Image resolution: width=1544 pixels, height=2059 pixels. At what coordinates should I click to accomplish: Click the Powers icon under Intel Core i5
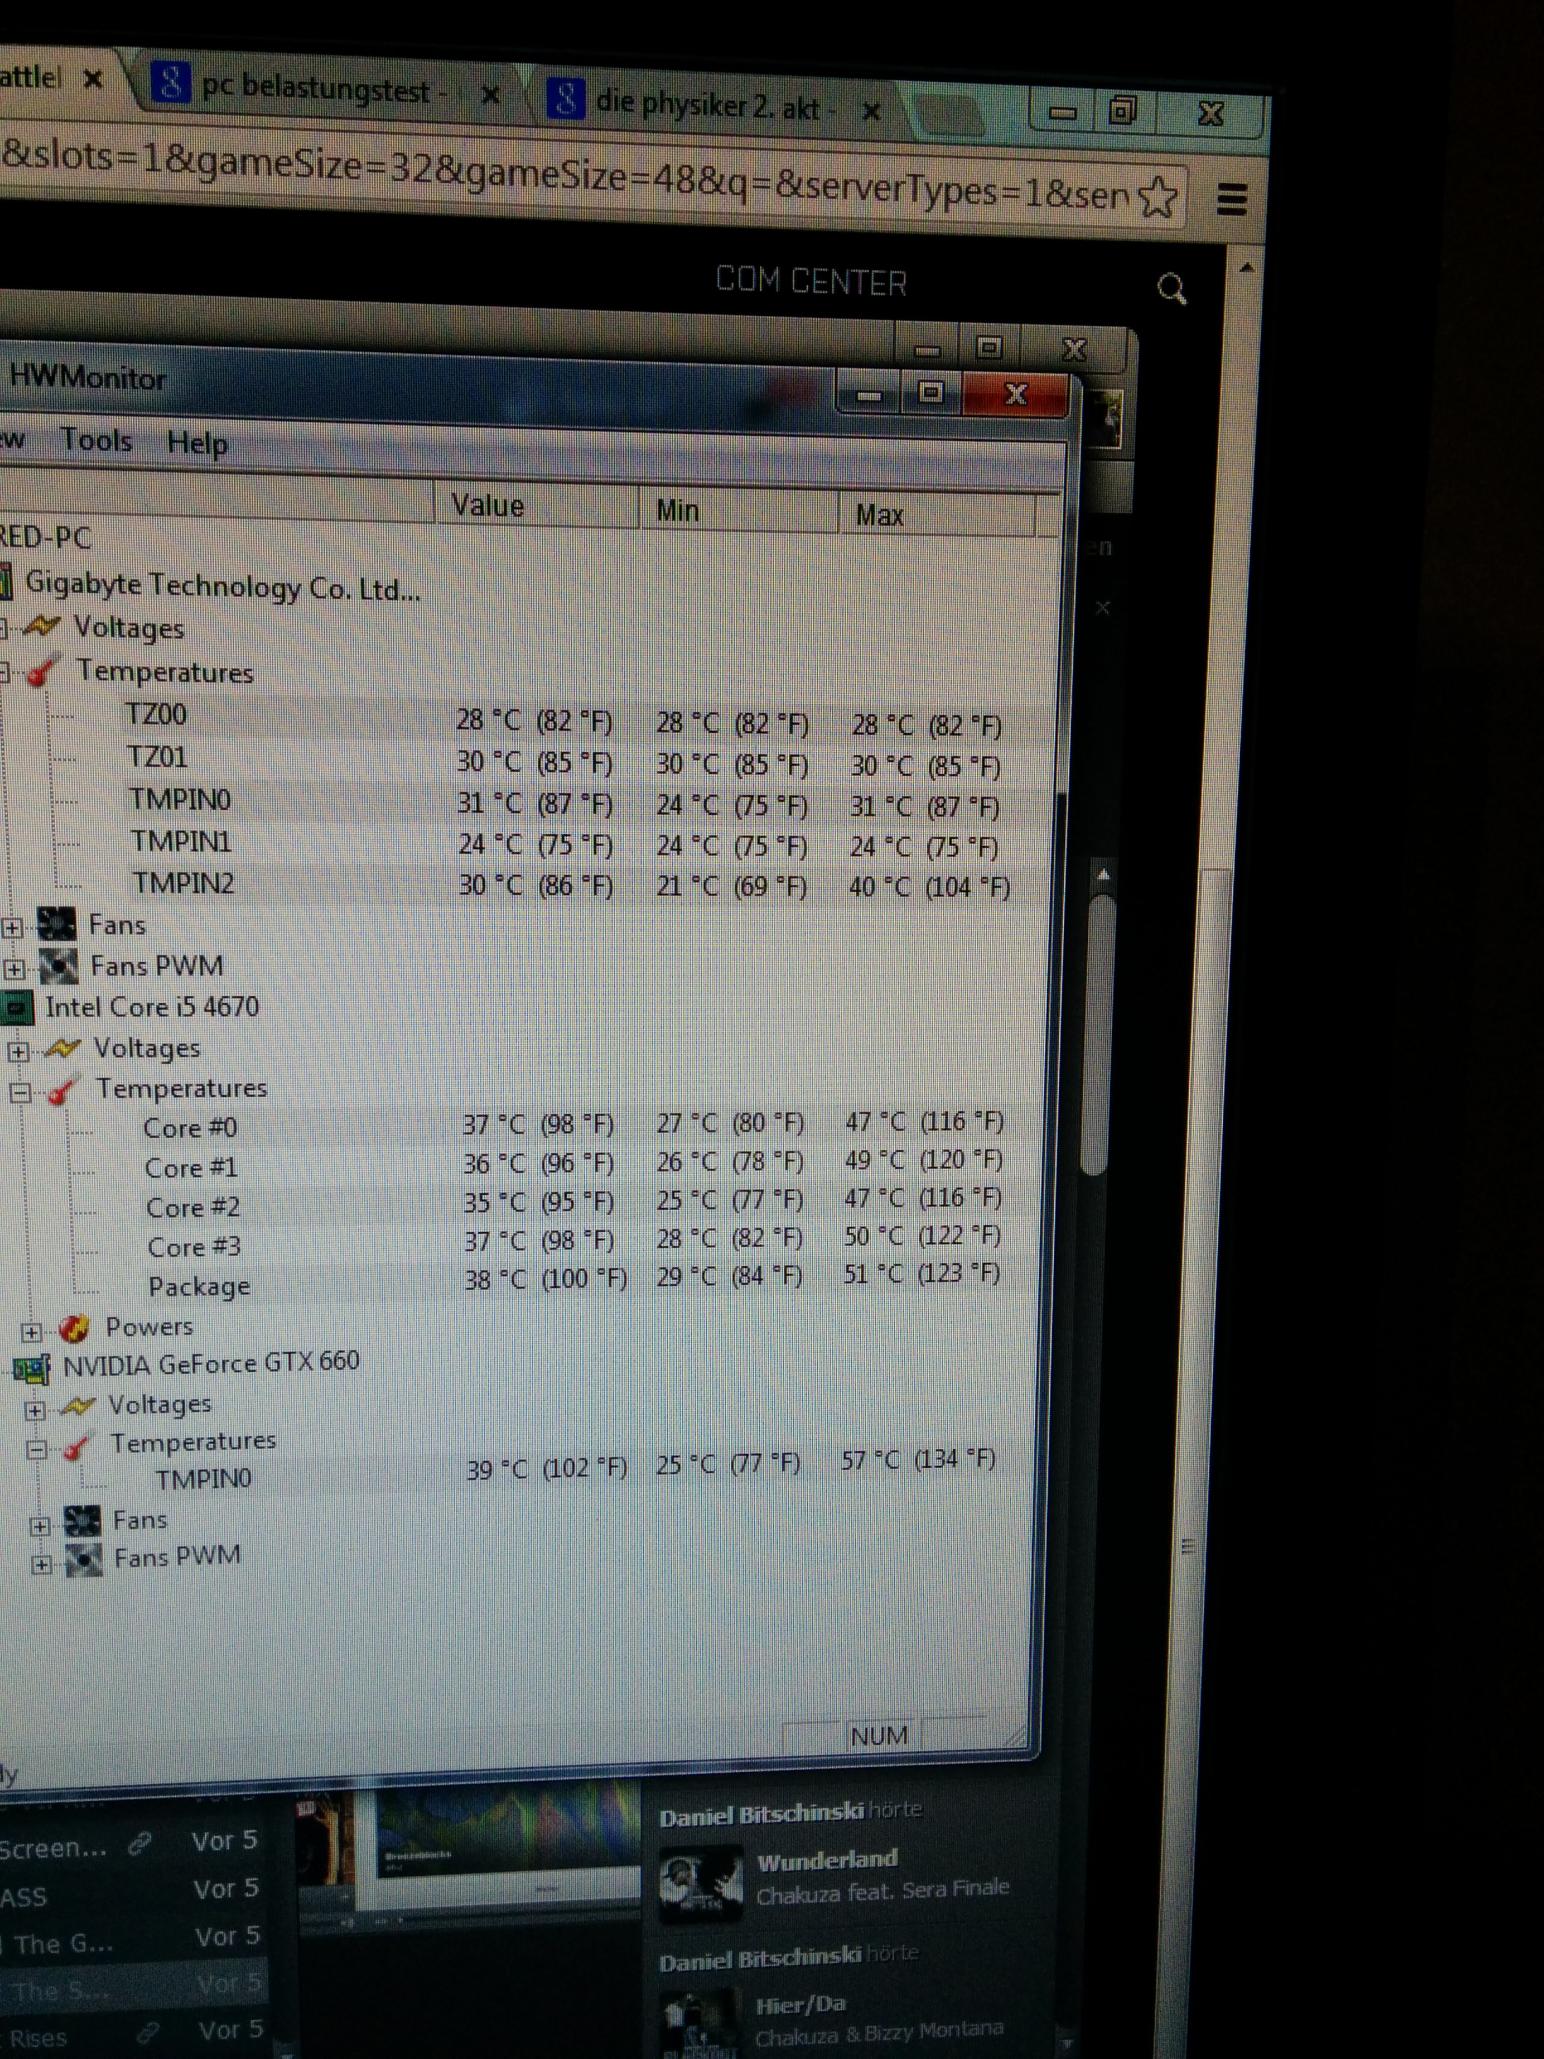click(x=74, y=1328)
